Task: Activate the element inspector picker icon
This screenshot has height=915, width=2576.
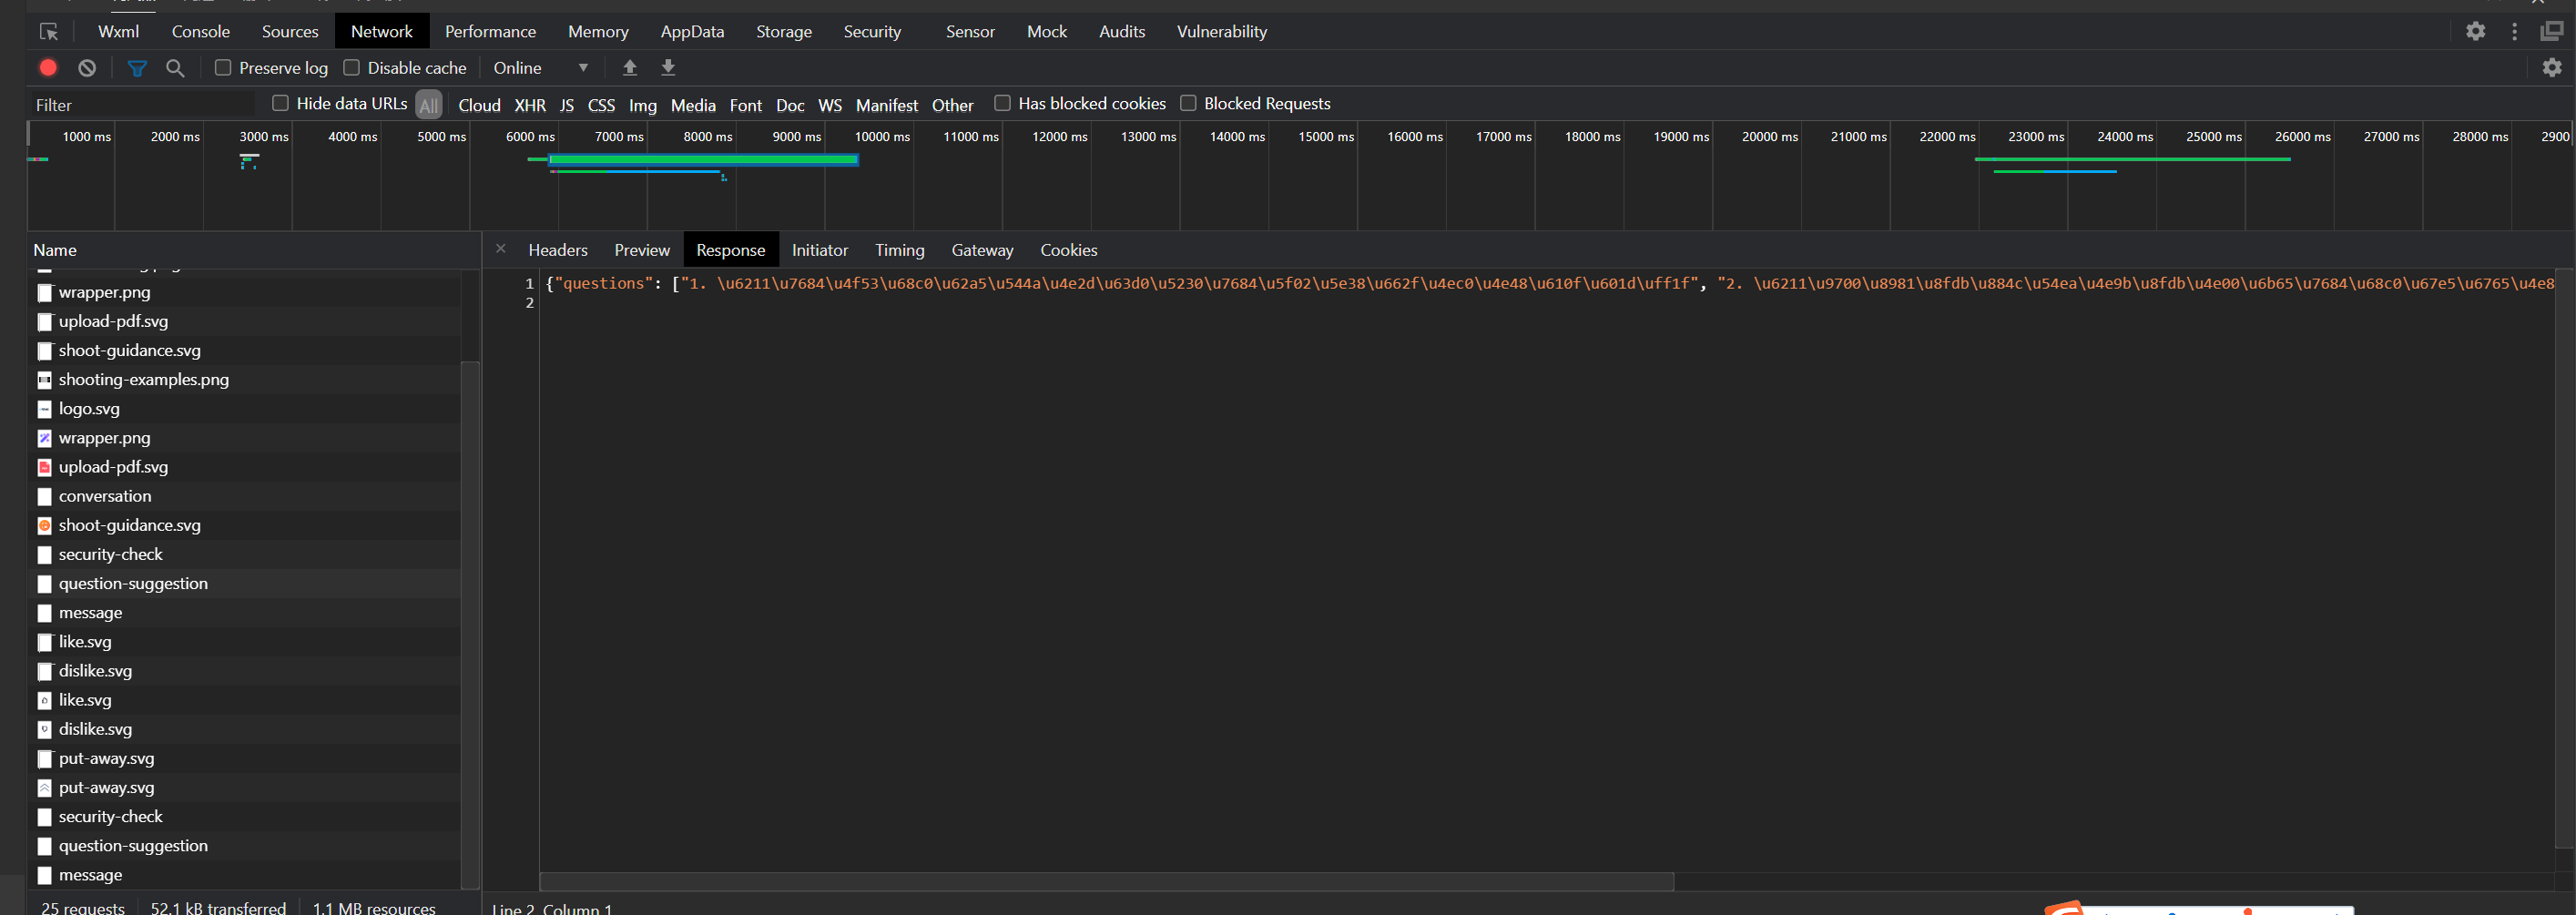Action: point(48,32)
